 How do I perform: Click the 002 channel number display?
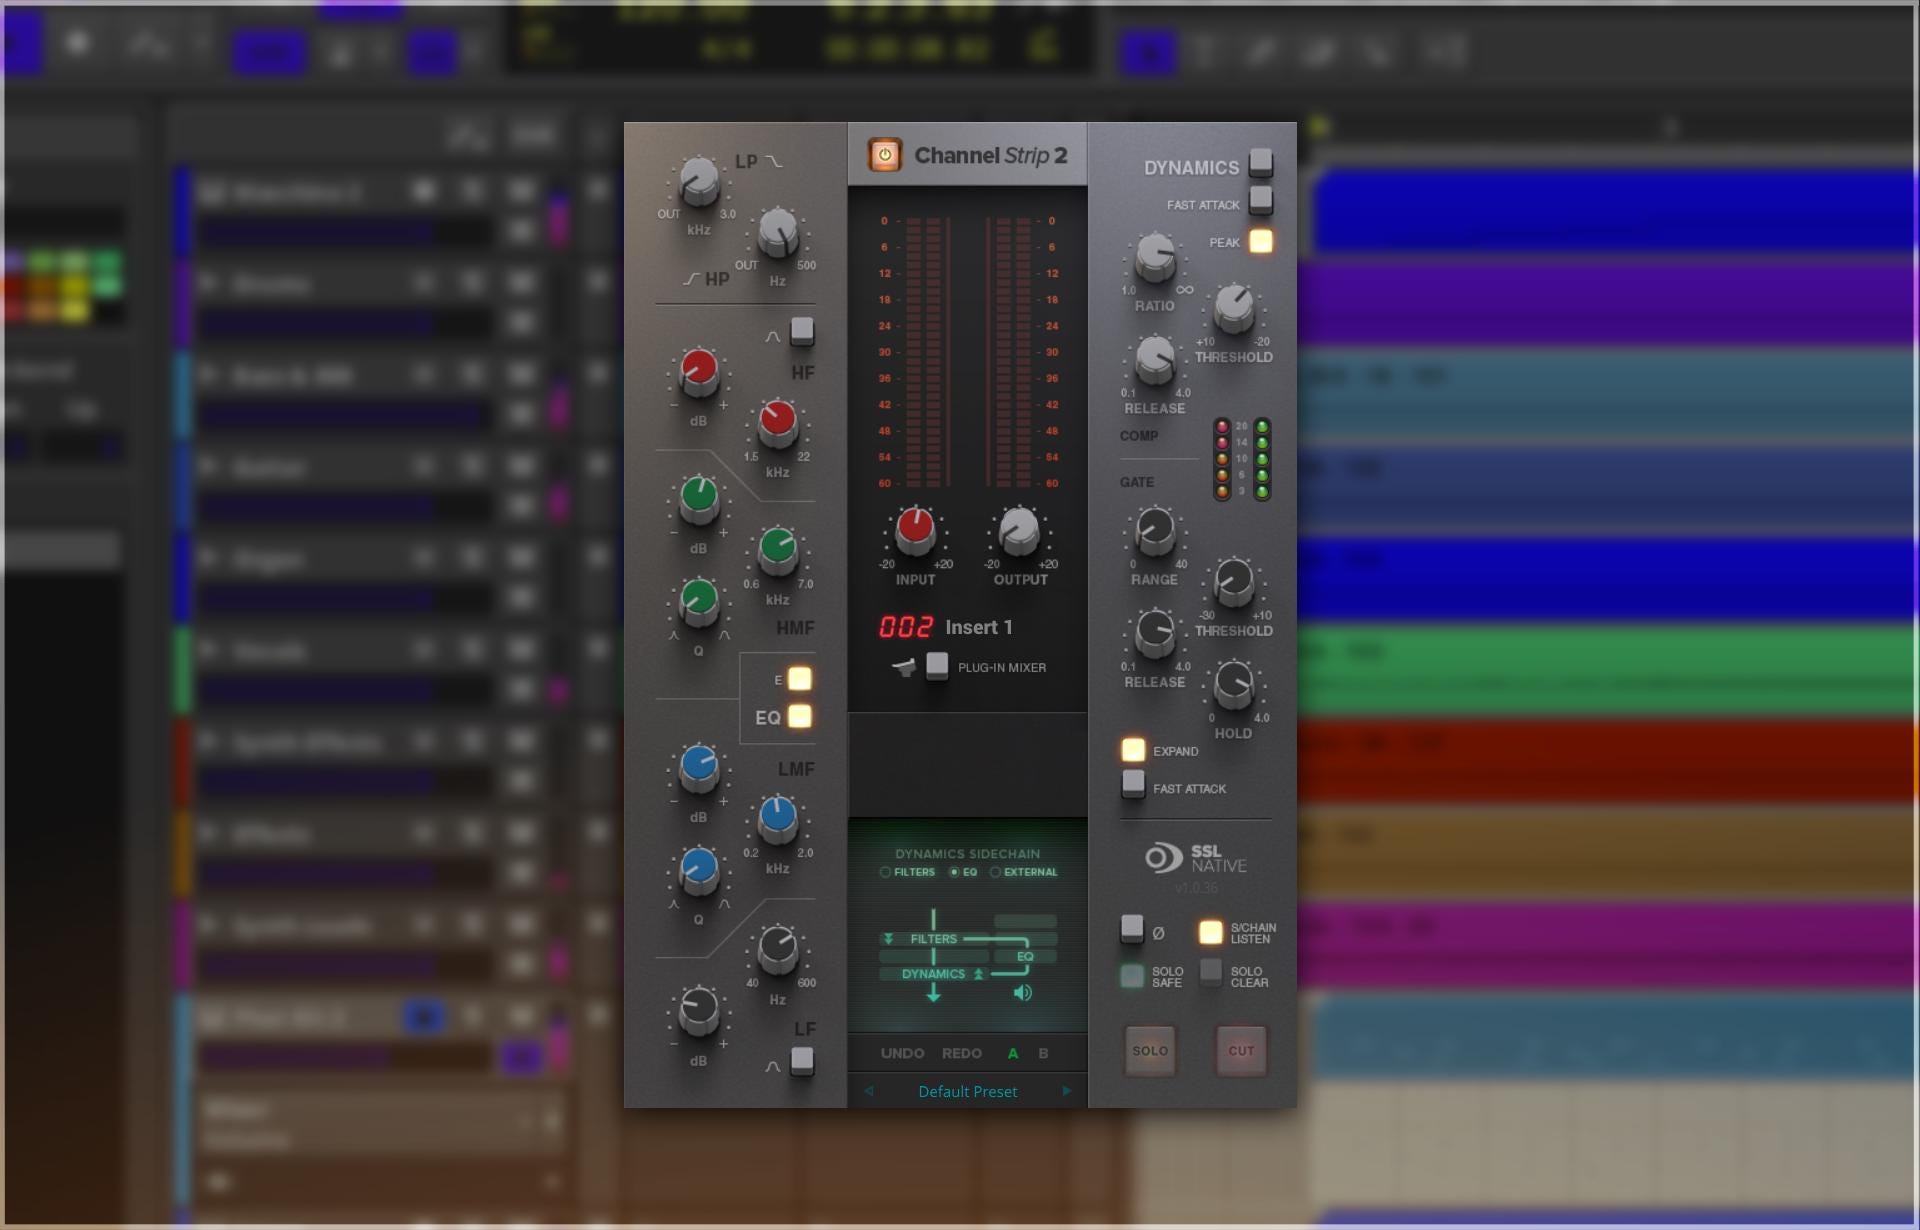(x=906, y=627)
